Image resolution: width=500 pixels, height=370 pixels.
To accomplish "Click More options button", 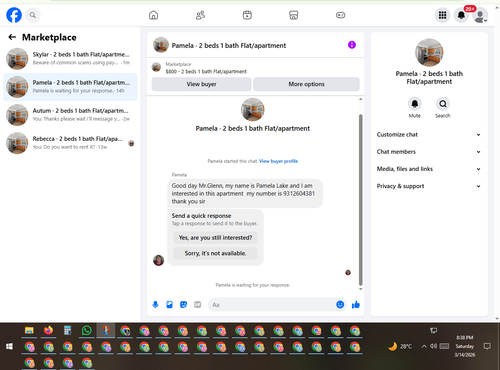I will pyautogui.click(x=306, y=84).
